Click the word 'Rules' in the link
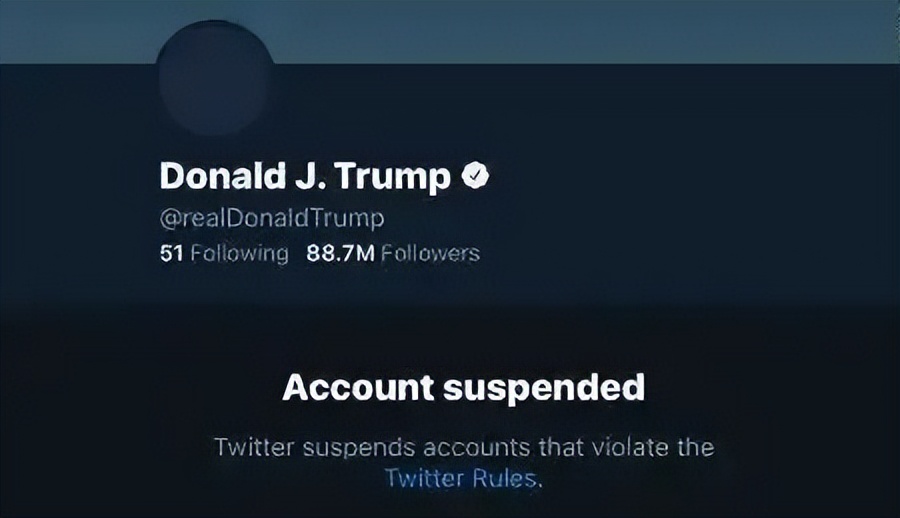The image size is (900, 518). pos(509,478)
